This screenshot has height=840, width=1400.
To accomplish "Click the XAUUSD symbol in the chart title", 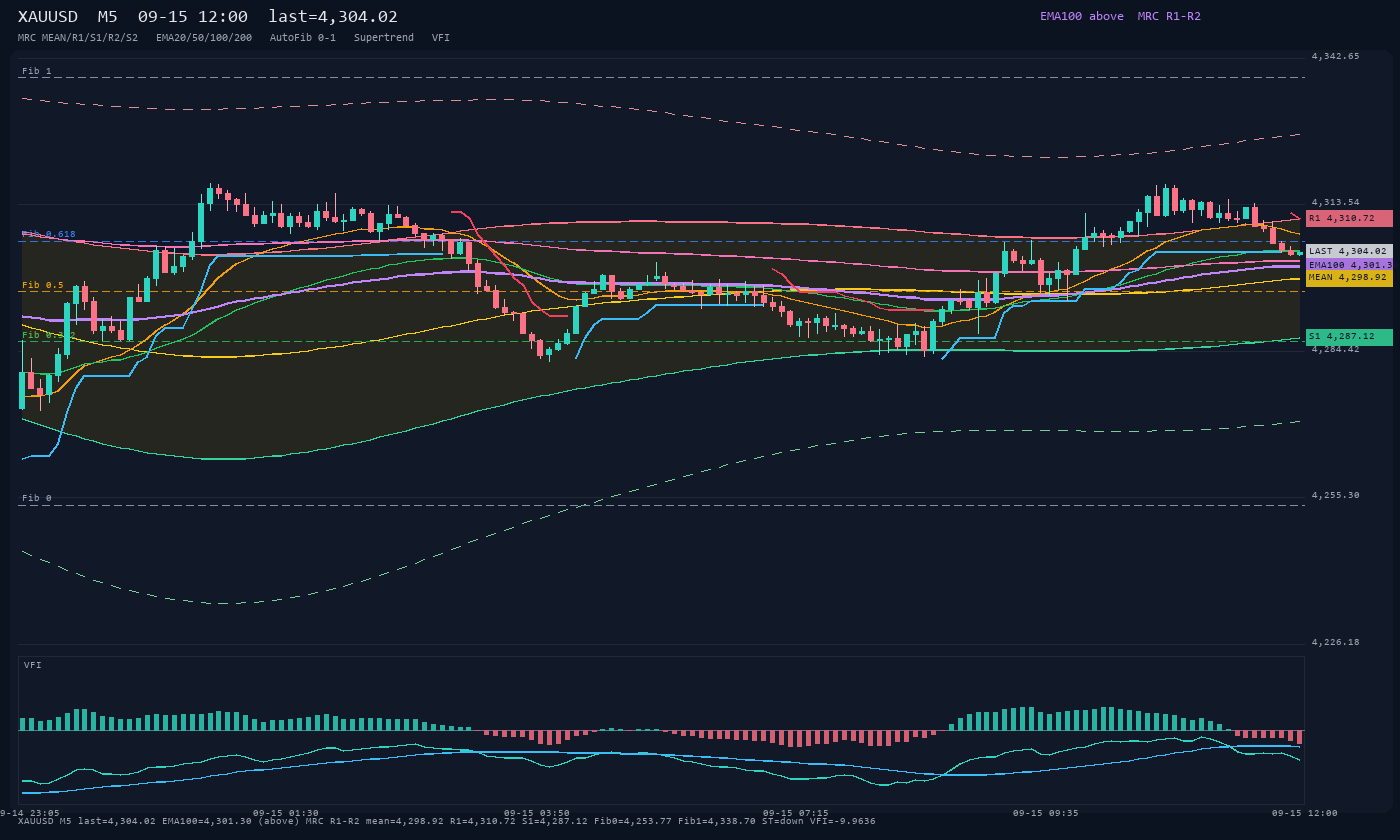I will tap(48, 17).
